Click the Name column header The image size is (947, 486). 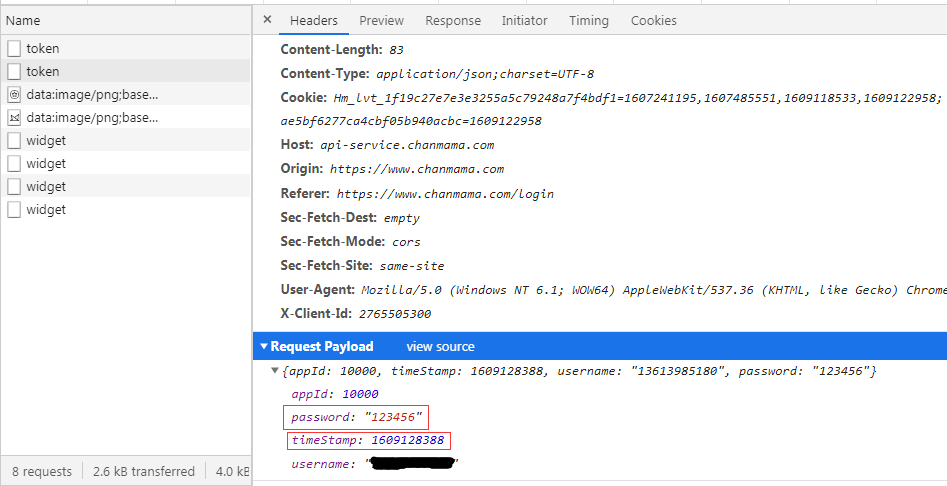tap(126, 21)
